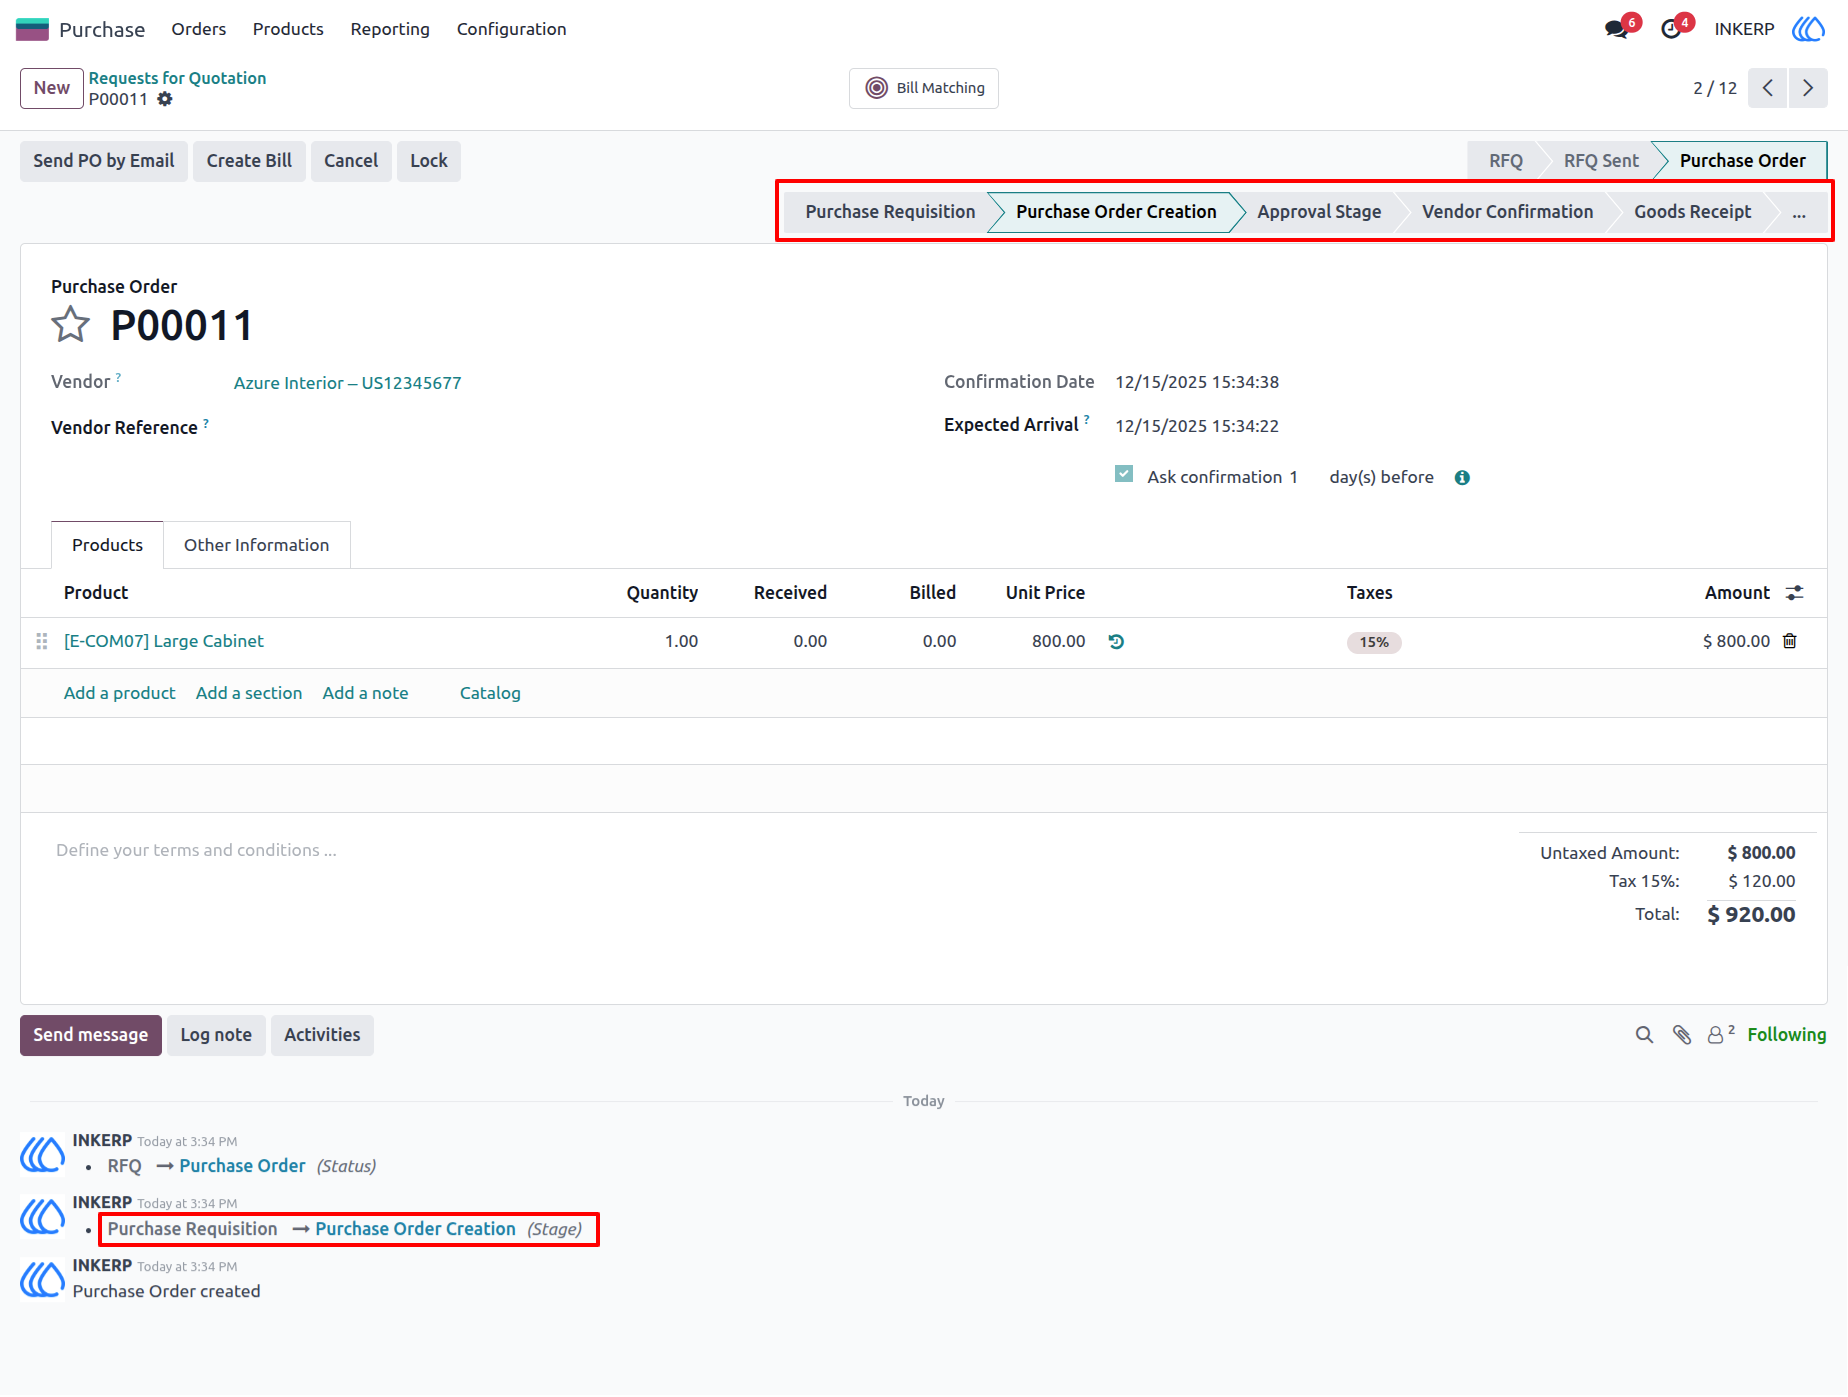Viewport: 1848px width, 1397px height.
Task: Open the conversations chat icon
Action: pyautogui.click(x=1616, y=29)
